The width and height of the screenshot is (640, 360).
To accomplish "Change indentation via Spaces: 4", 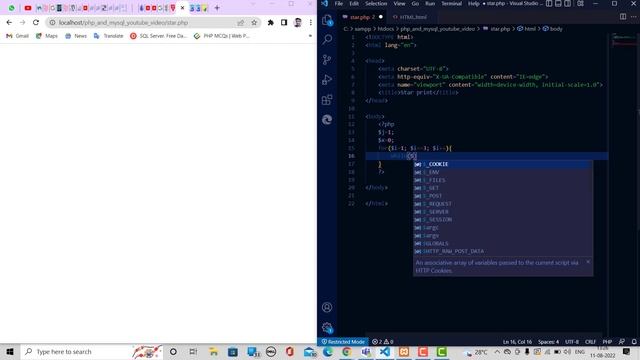I will tap(548, 342).
